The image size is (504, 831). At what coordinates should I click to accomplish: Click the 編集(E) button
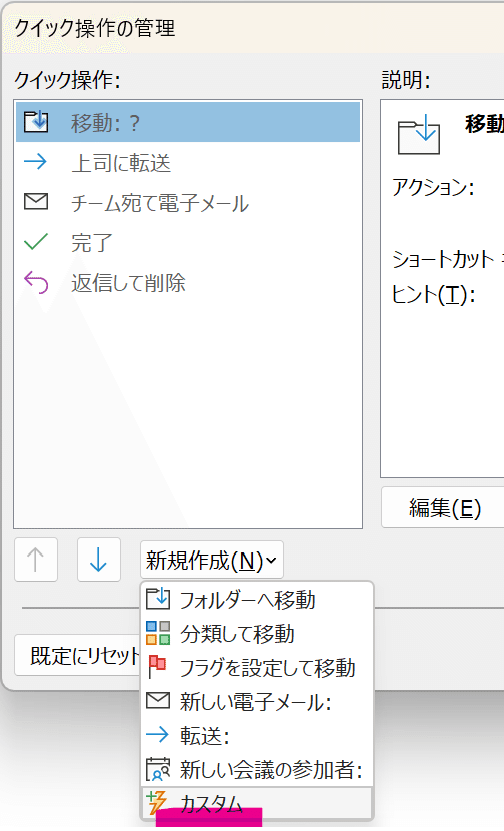pos(444,508)
